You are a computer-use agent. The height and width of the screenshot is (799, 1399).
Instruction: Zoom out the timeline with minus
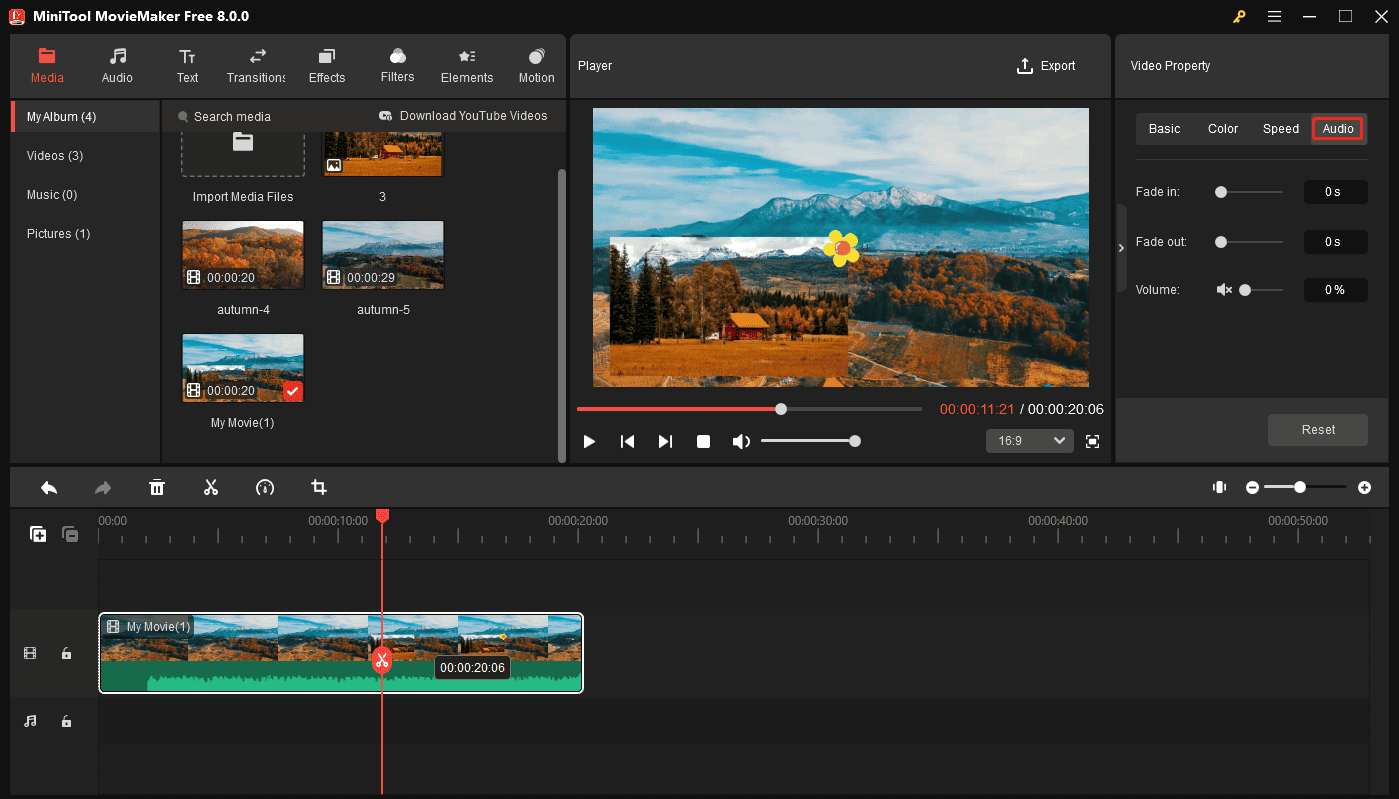[x=1252, y=487]
